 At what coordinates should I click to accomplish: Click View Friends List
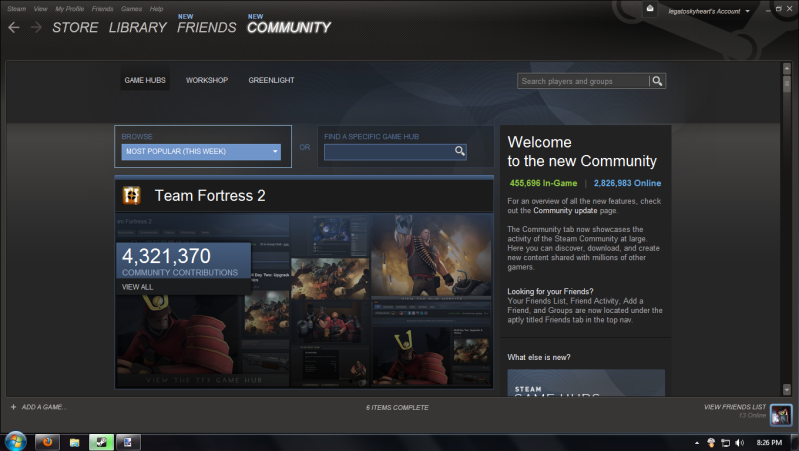735,407
